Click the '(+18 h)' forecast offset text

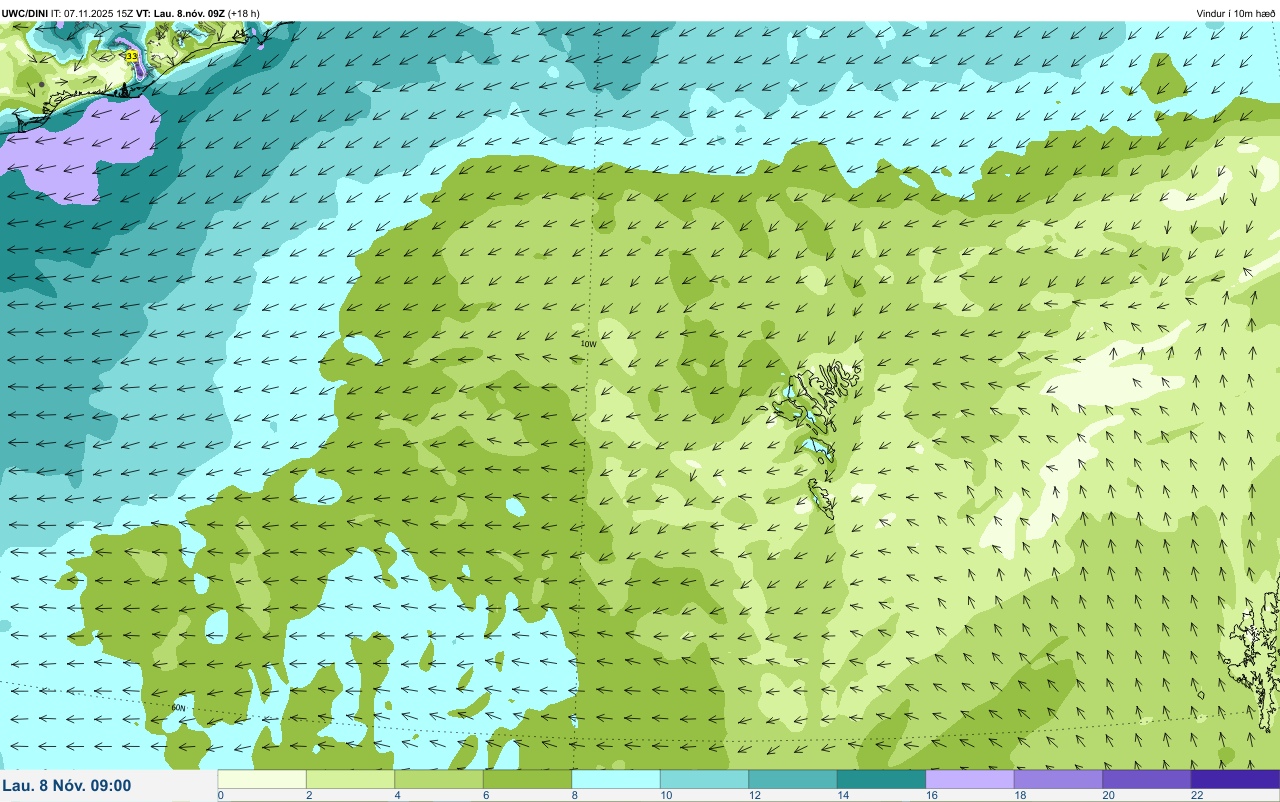(x=244, y=13)
